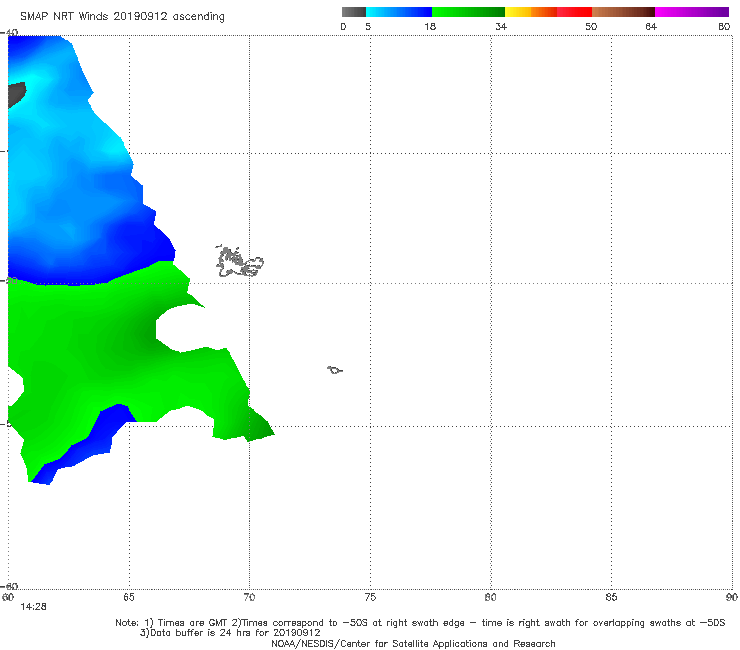The height and width of the screenshot is (650, 740).
Task: Click the color bar label '34'
Action: [501, 27]
